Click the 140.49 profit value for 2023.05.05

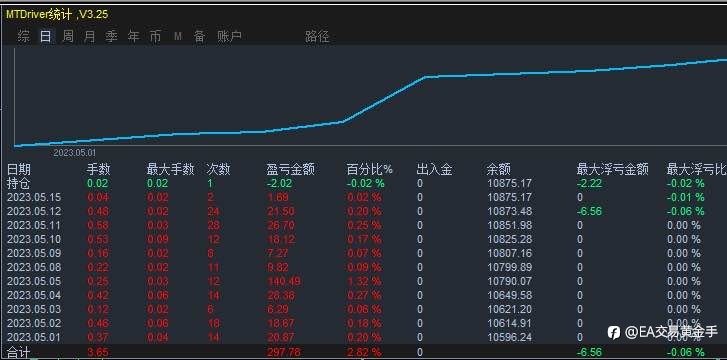tap(284, 281)
